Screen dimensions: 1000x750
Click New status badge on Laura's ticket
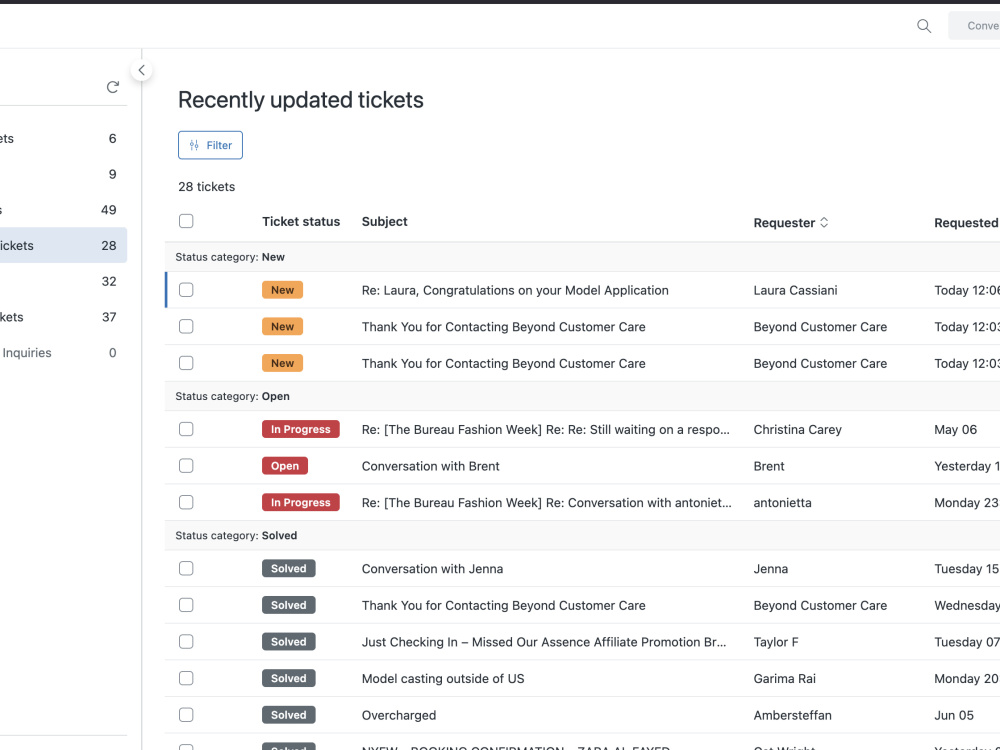tap(283, 290)
